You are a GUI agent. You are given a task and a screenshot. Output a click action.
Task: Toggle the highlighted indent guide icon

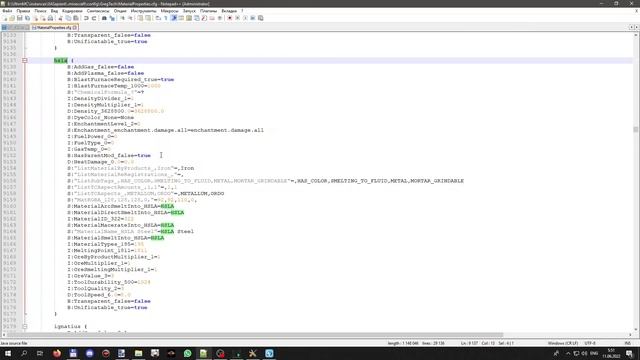[173, 18]
